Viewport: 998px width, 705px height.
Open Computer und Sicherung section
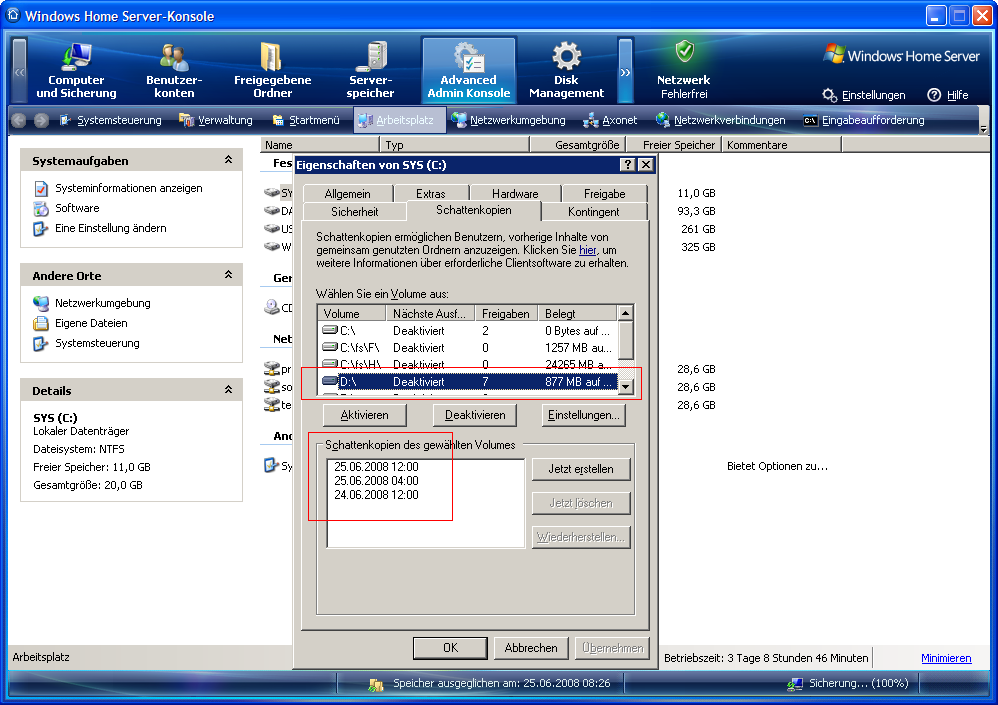click(x=76, y=70)
